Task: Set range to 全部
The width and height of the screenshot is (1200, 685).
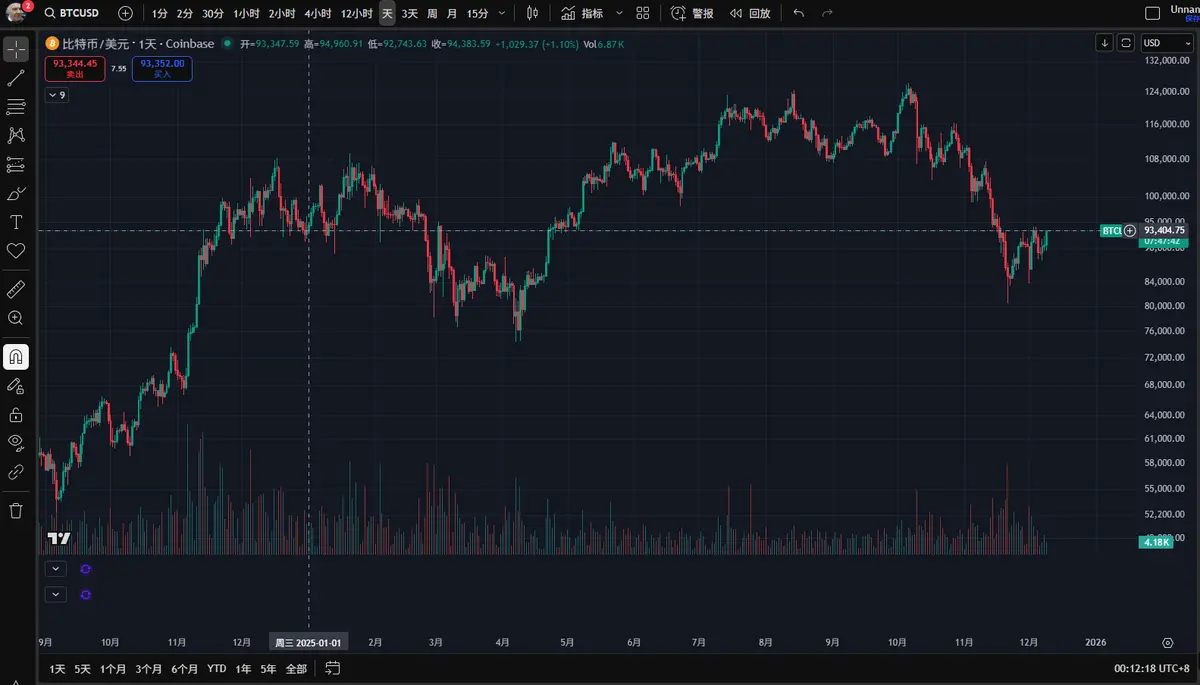Action: (x=296, y=669)
